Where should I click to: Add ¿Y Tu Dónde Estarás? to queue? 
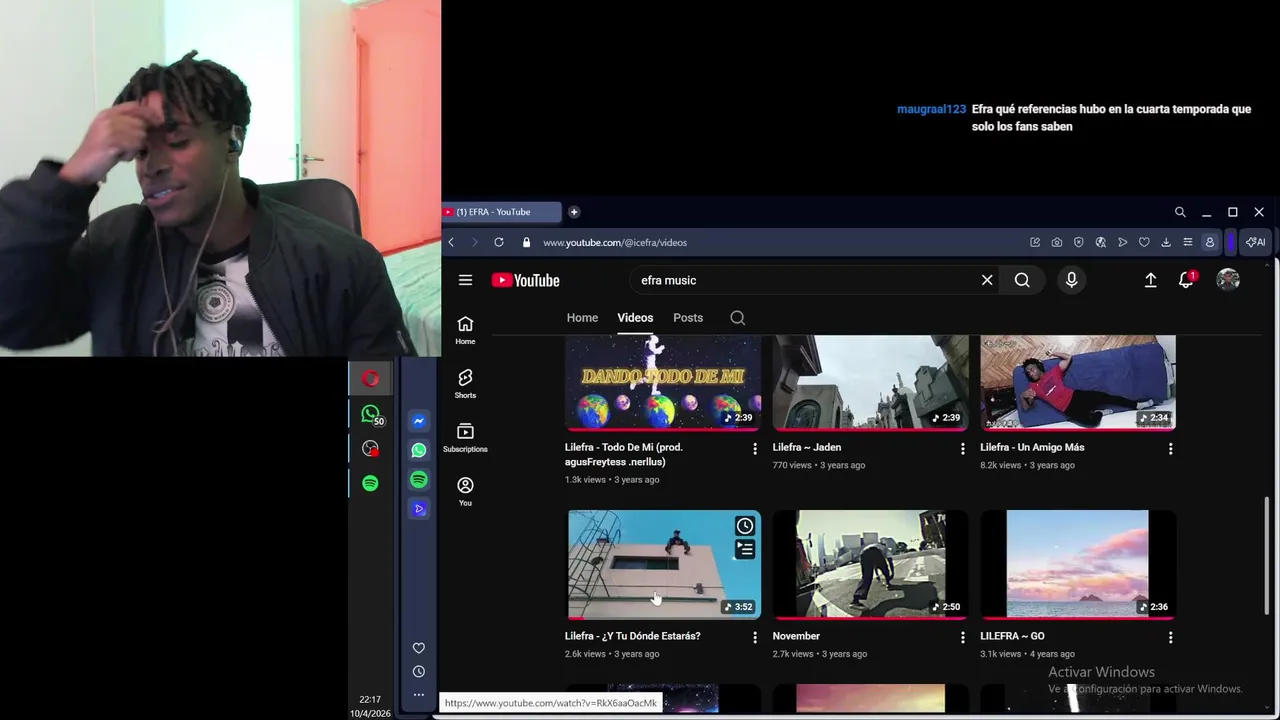point(745,549)
